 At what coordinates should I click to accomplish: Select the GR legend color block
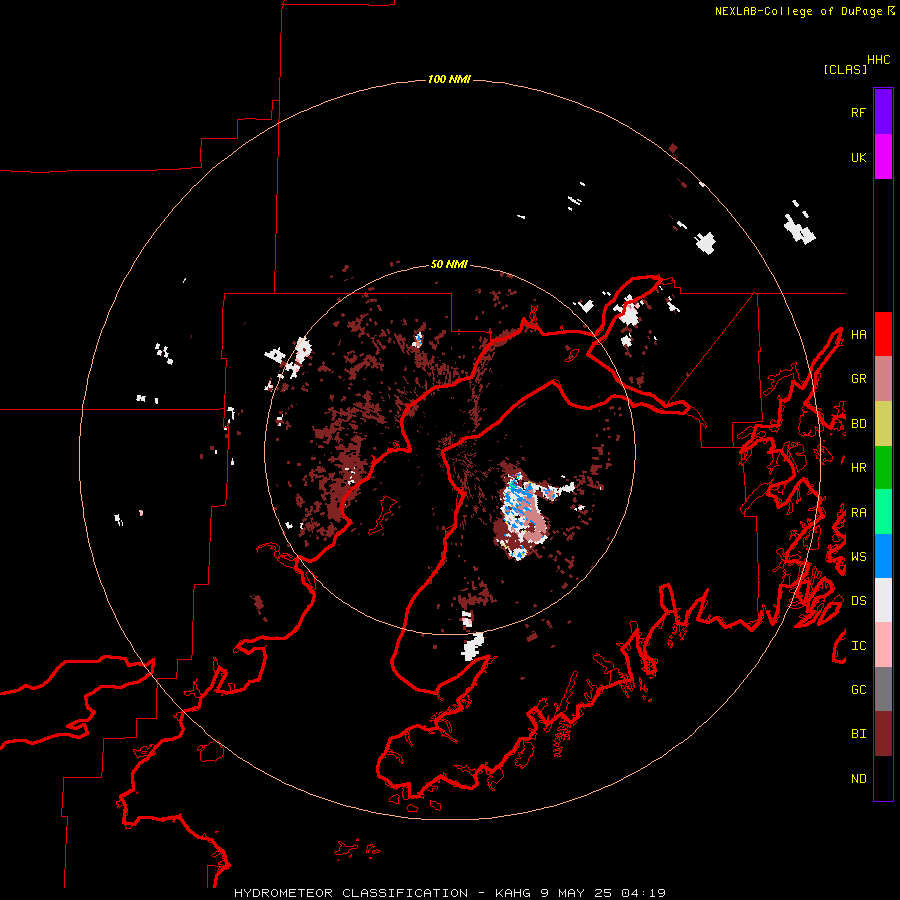tap(883, 379)
